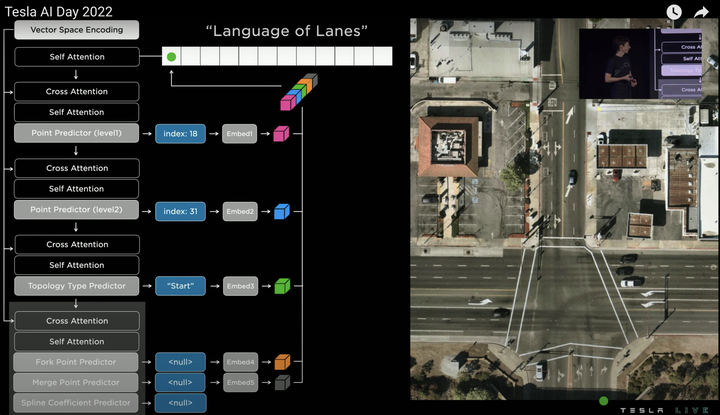Click the <null> box beside Spline Coefficient Predictor
The height and width of the screenshot is (415, 720).
(180, 403)
